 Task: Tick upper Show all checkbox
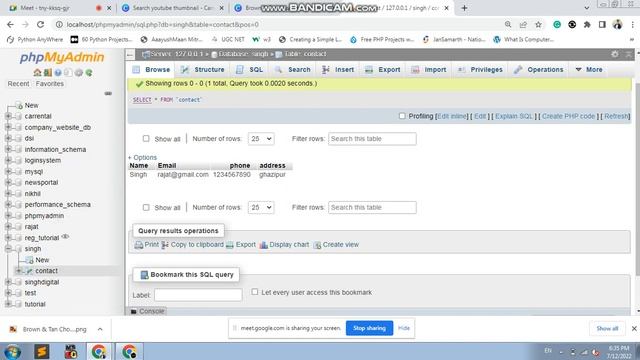[146, 138]
